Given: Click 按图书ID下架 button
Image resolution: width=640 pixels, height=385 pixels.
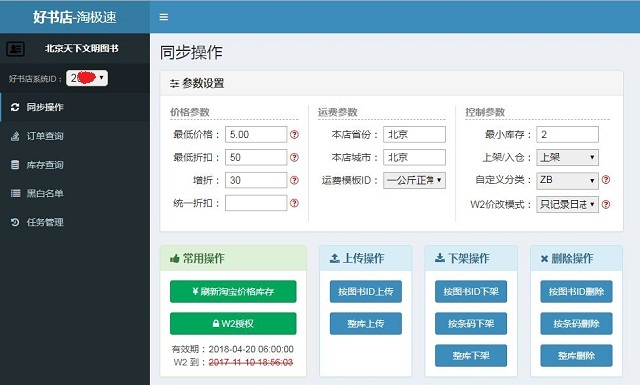Looking at the screenshot, I should (471, 292).
